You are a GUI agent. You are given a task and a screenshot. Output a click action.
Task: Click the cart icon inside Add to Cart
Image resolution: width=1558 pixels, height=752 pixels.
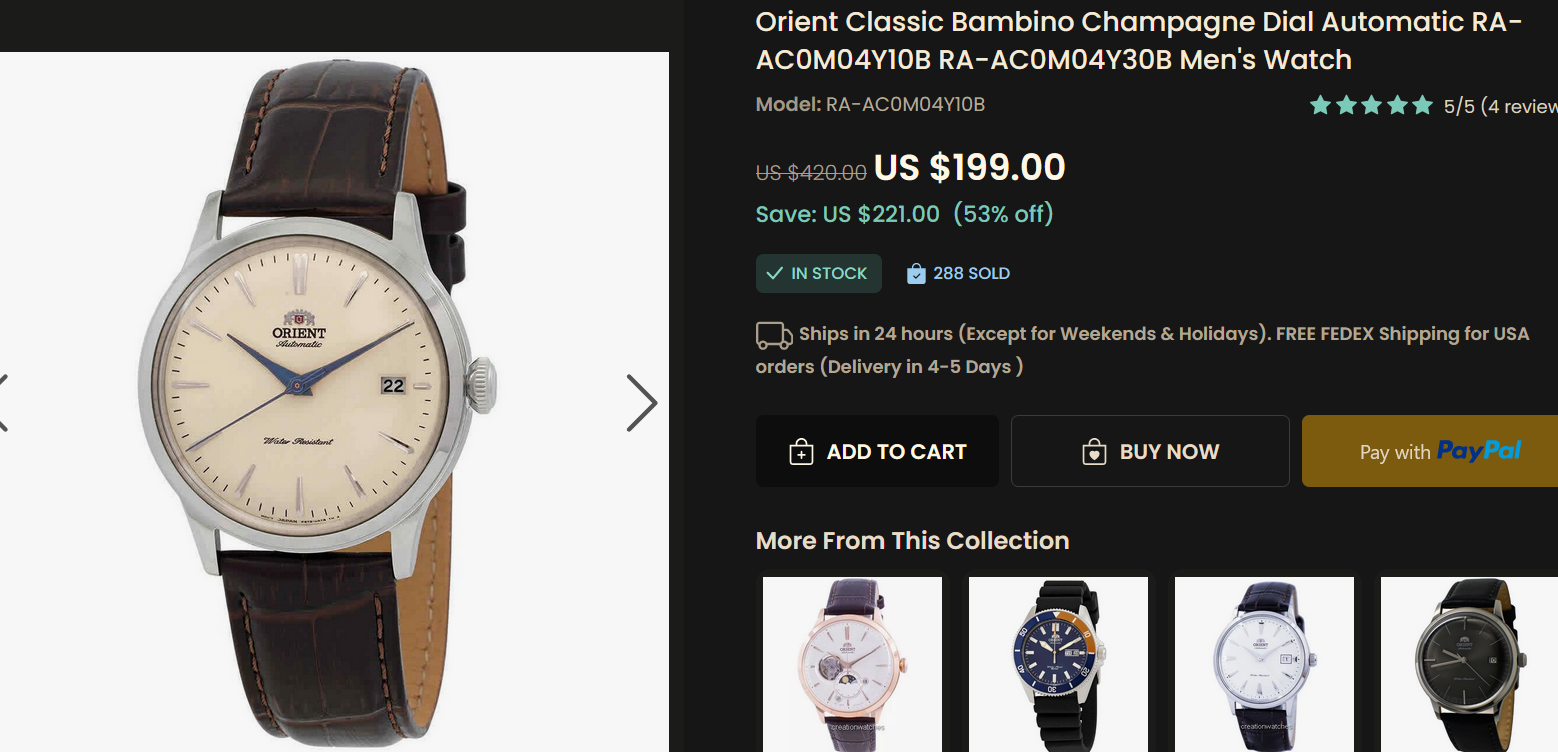point(801,452)
